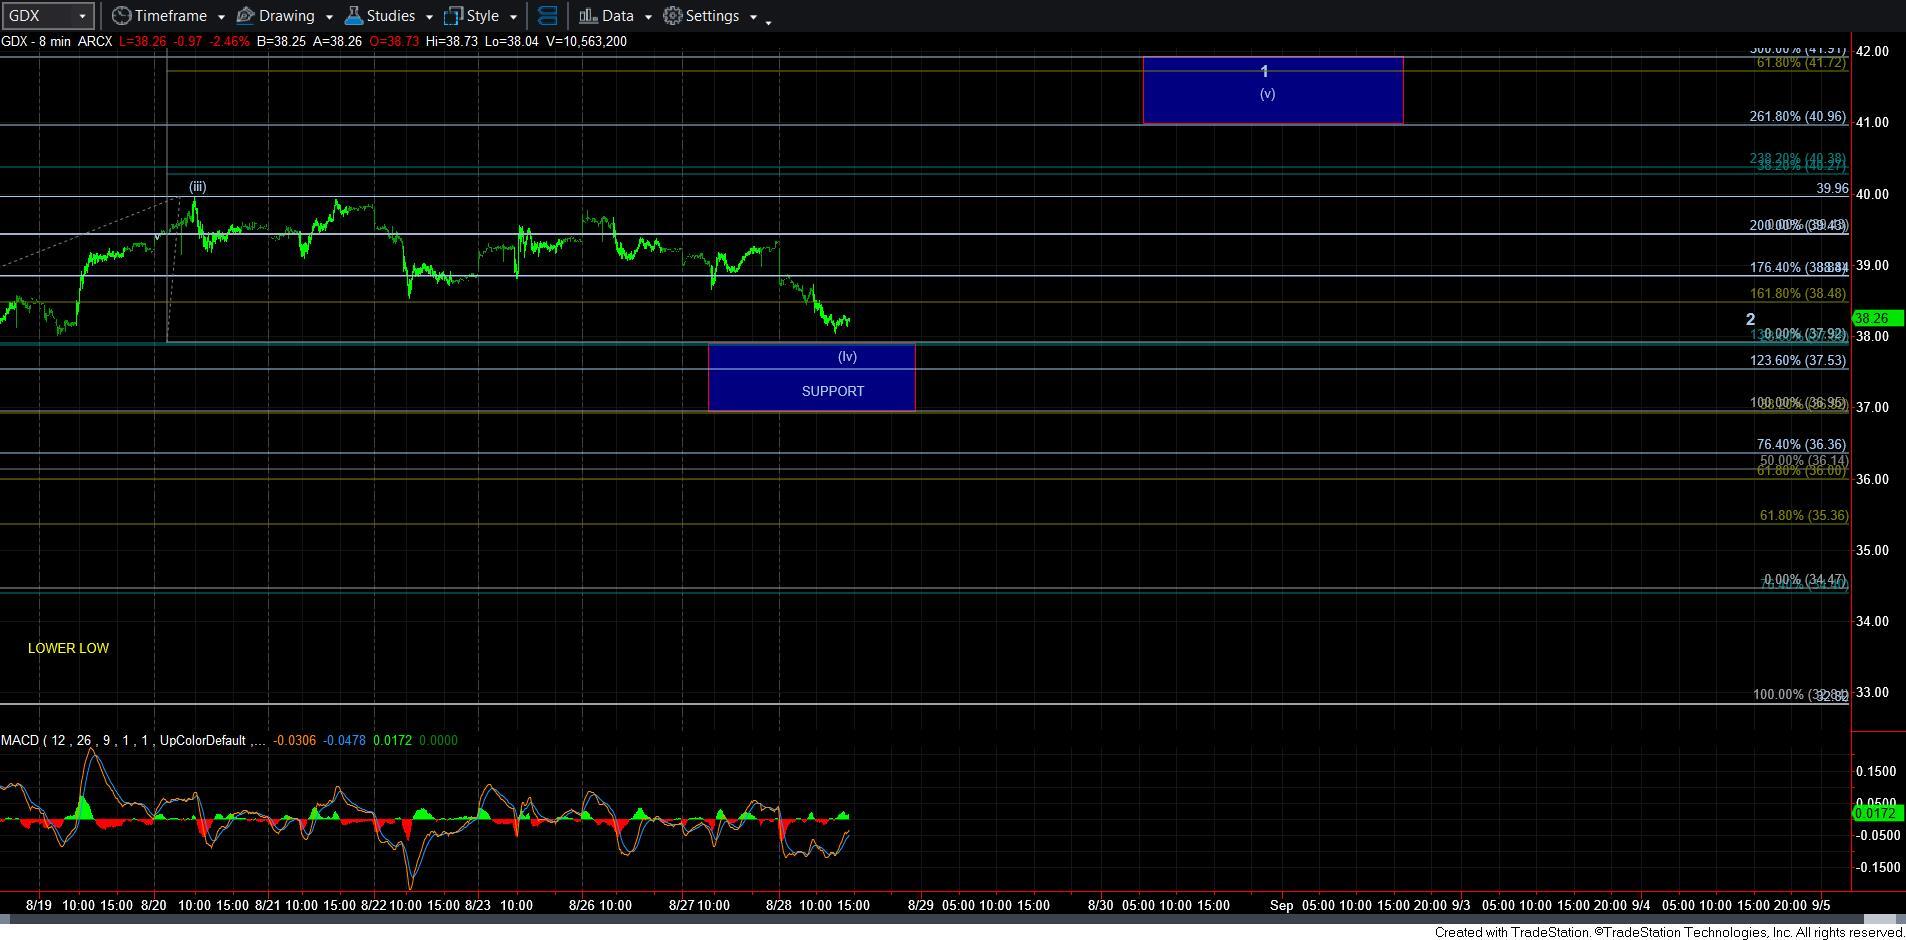Select the (iv) wave label

pos(847,356)
